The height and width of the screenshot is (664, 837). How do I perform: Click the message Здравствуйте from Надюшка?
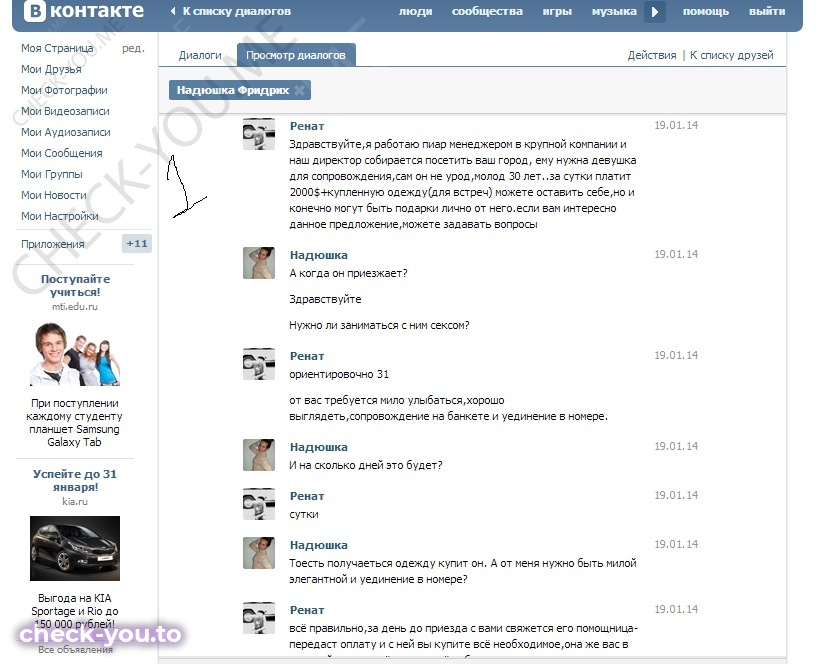[x=325, y=299]
